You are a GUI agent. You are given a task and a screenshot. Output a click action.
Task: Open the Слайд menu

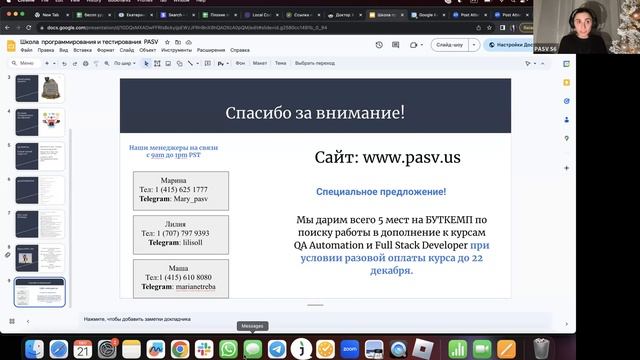pyautogui.click(x=127, y=50)
